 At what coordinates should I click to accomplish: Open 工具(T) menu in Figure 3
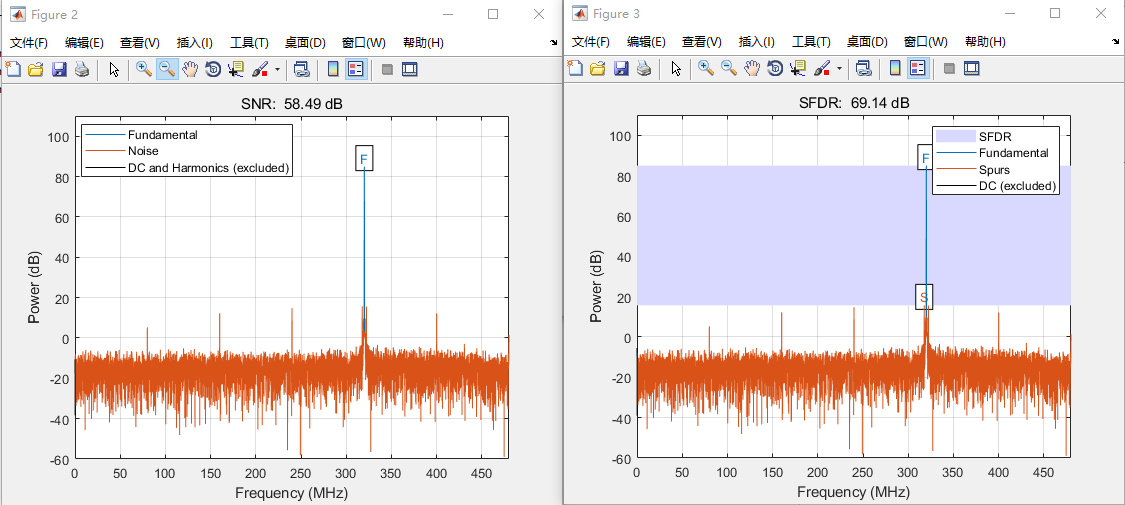[811, 42]
